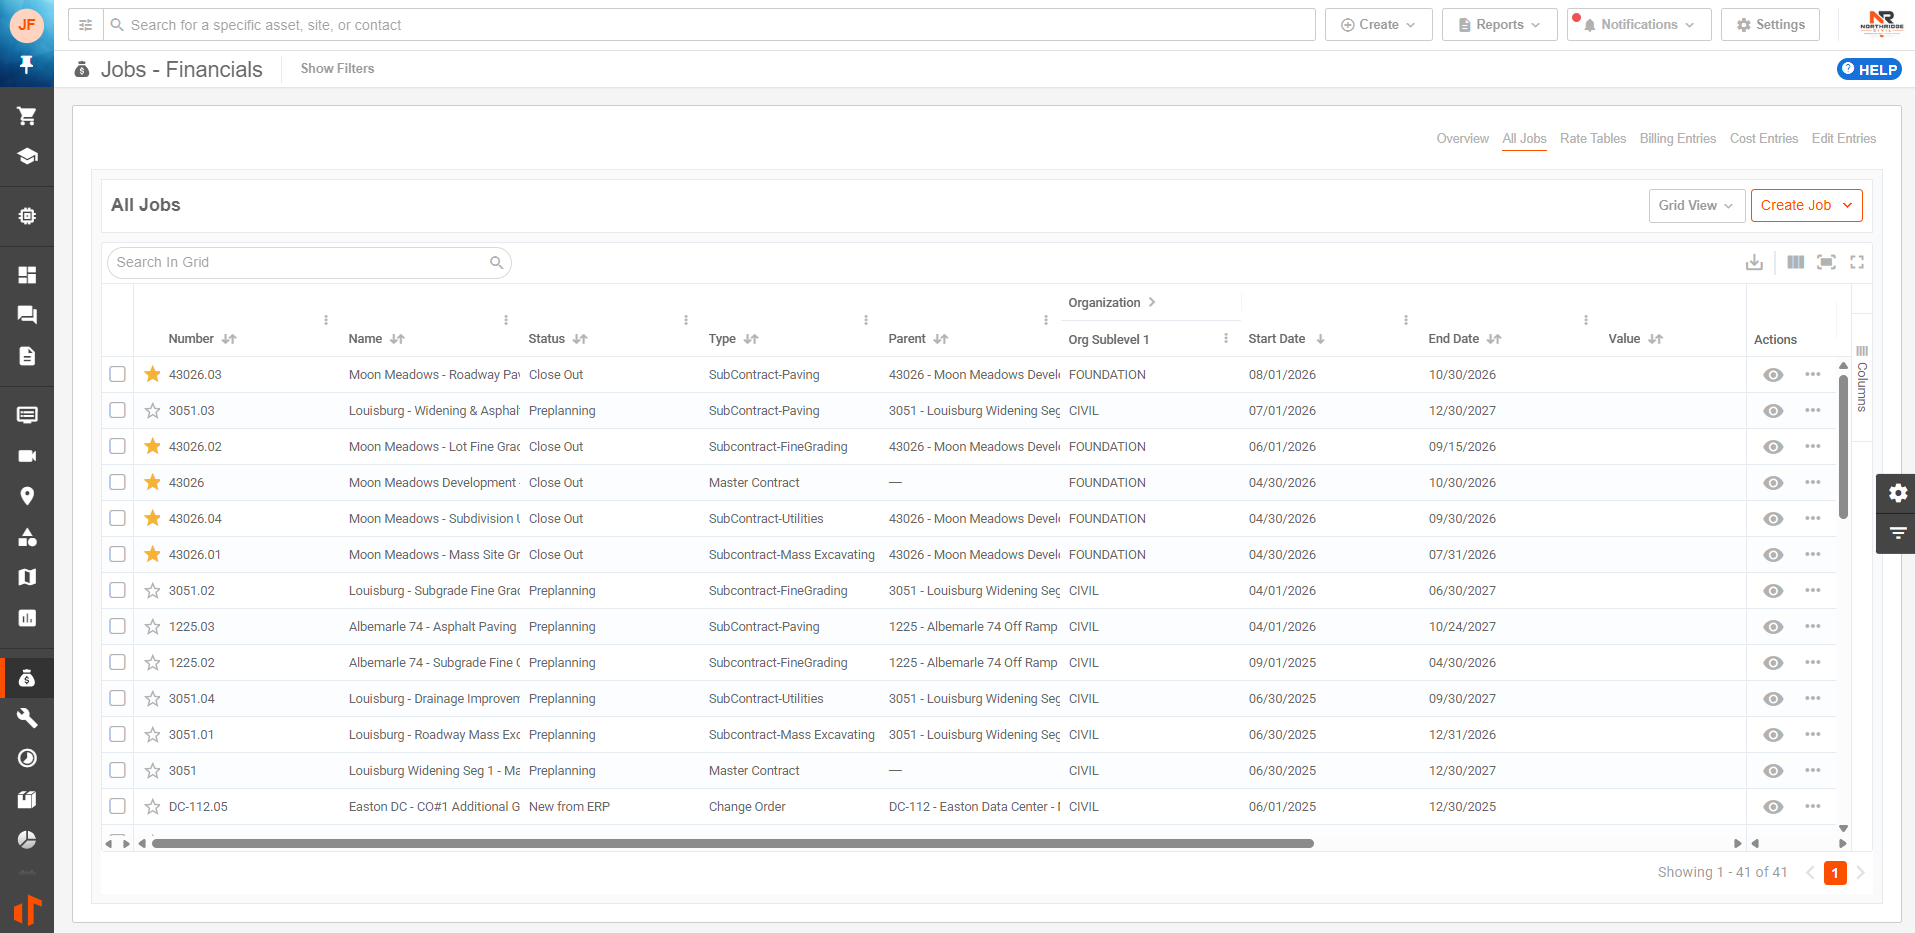Open the map pin sidebar icon
The width and height of the screenshot is (1915, 933).
[27, 496]
